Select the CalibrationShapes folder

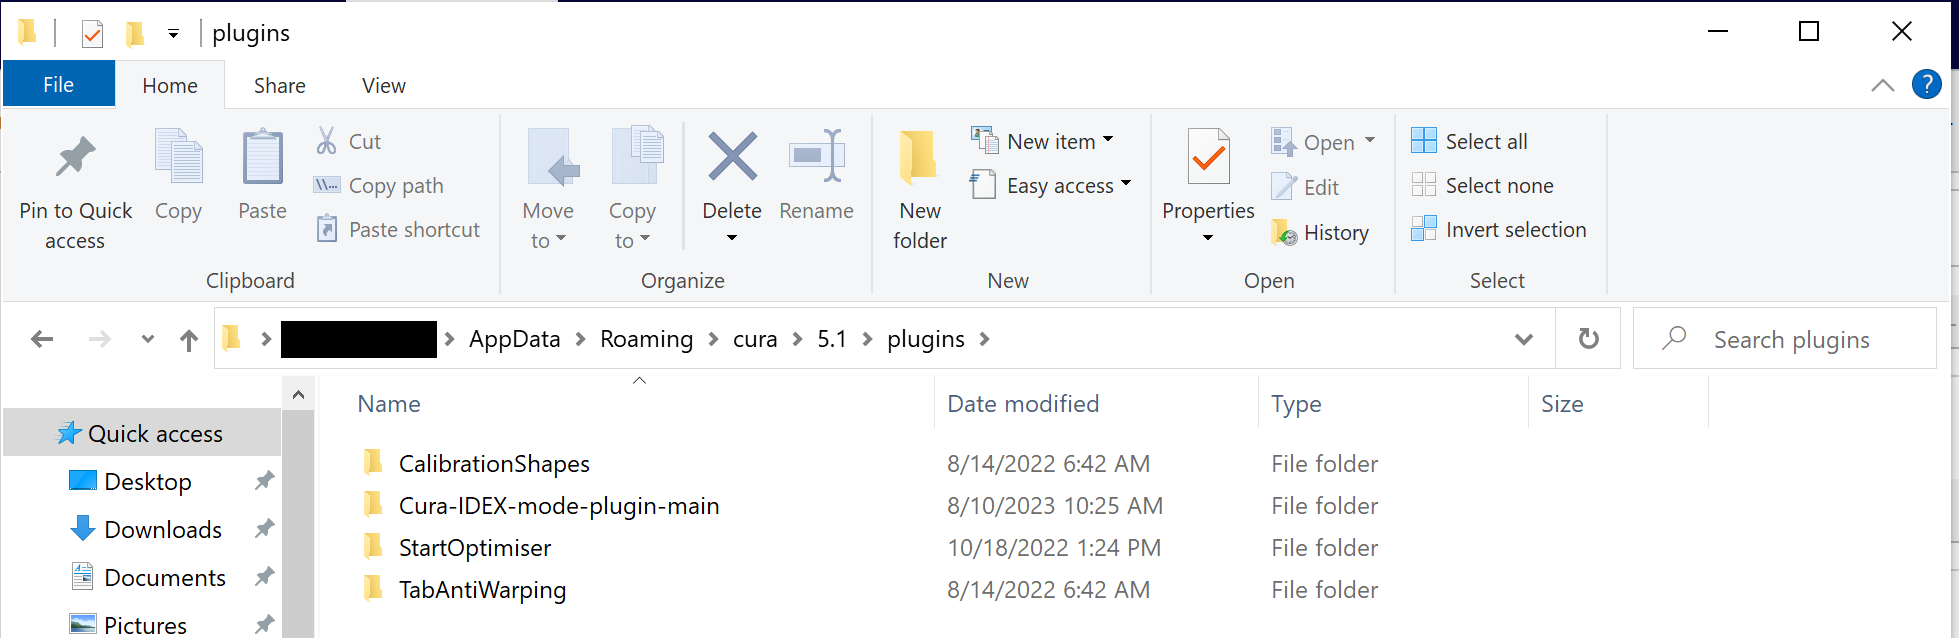click(x=494, y=463)
